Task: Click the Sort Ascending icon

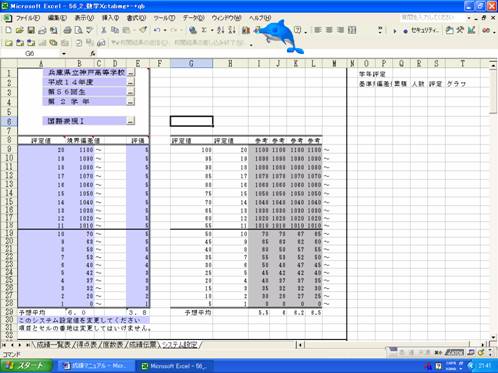Action: (x=221, y=30)
